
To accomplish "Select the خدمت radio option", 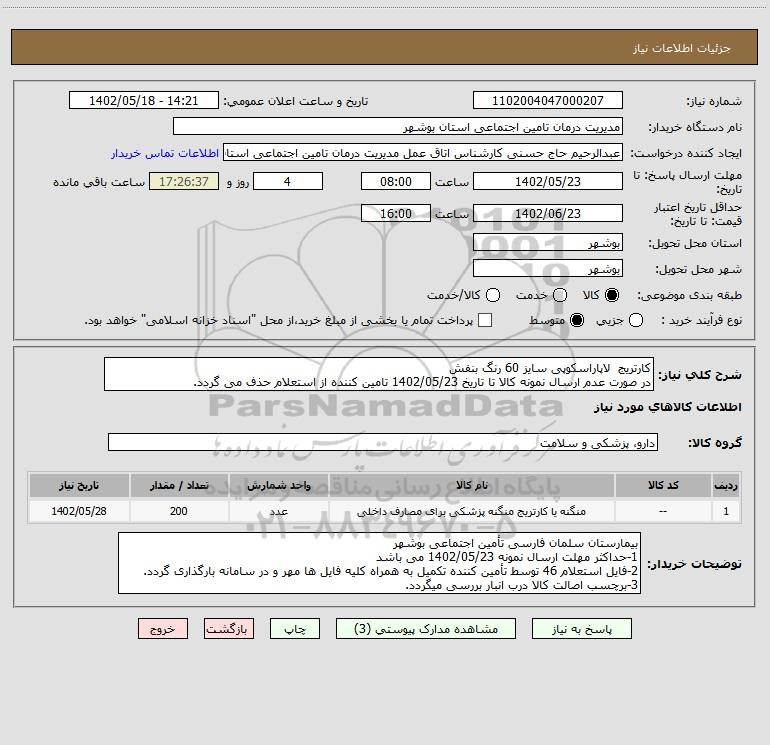I will coord(560,295).
